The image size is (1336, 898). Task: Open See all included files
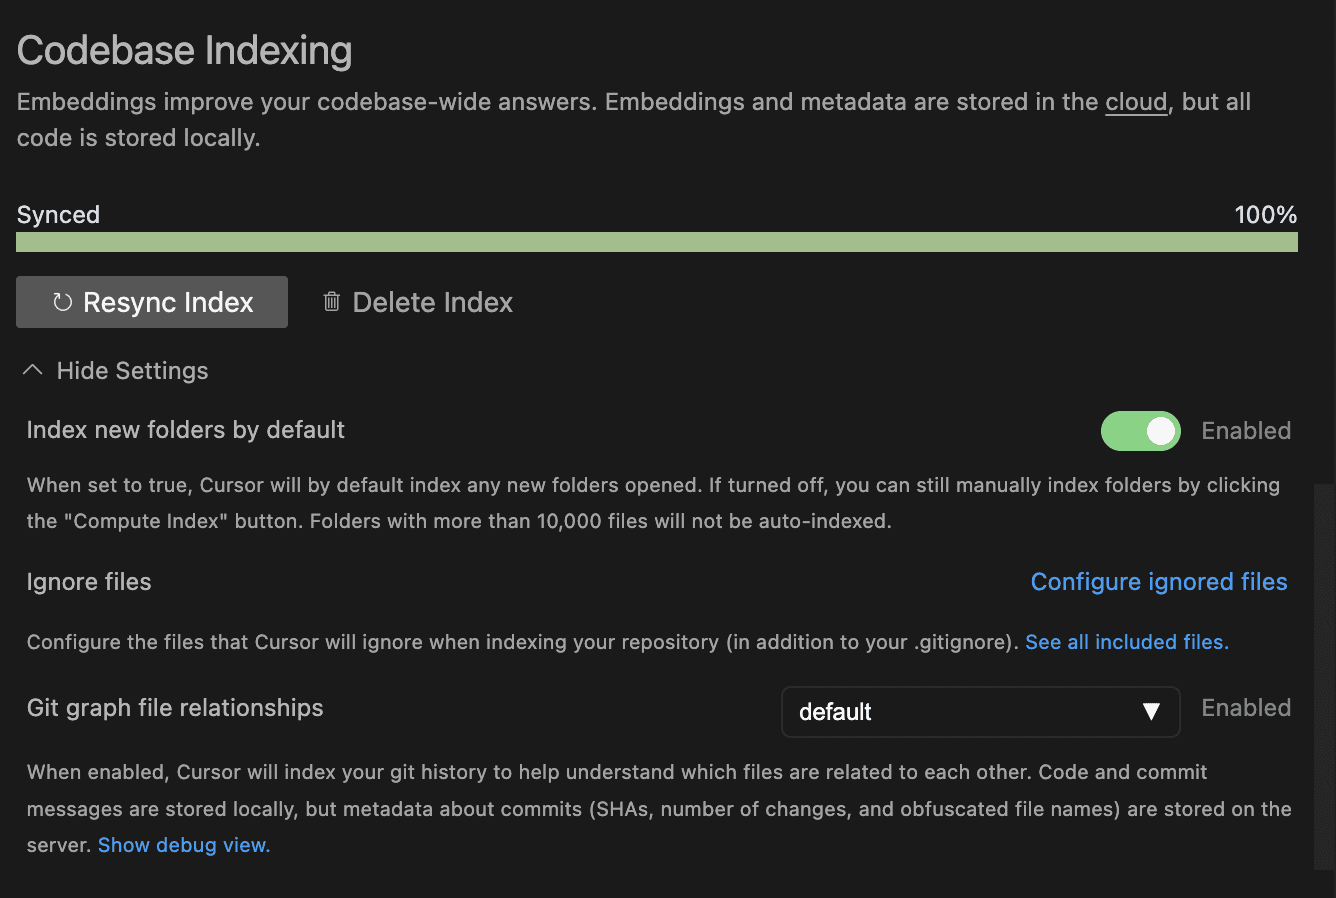tap(1126, 641)
